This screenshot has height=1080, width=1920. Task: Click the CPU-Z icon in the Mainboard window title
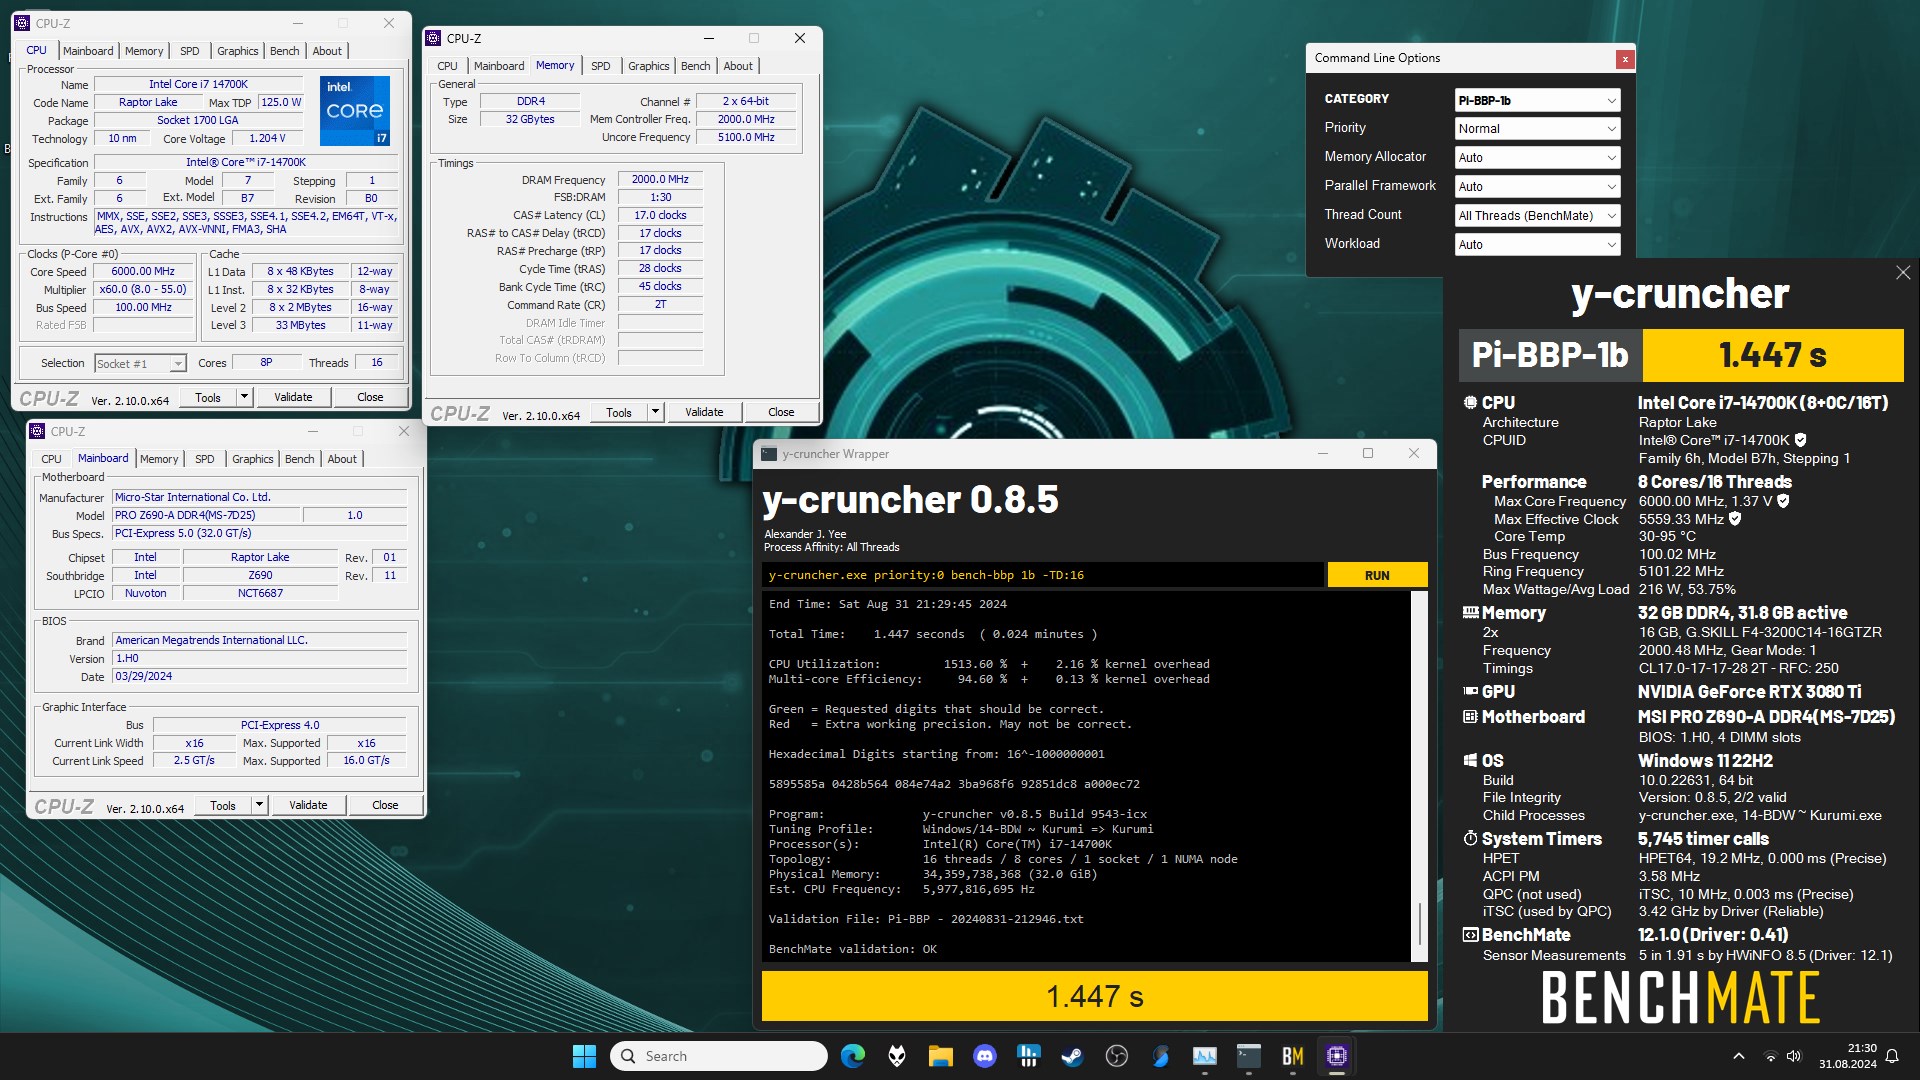(38, 431)
